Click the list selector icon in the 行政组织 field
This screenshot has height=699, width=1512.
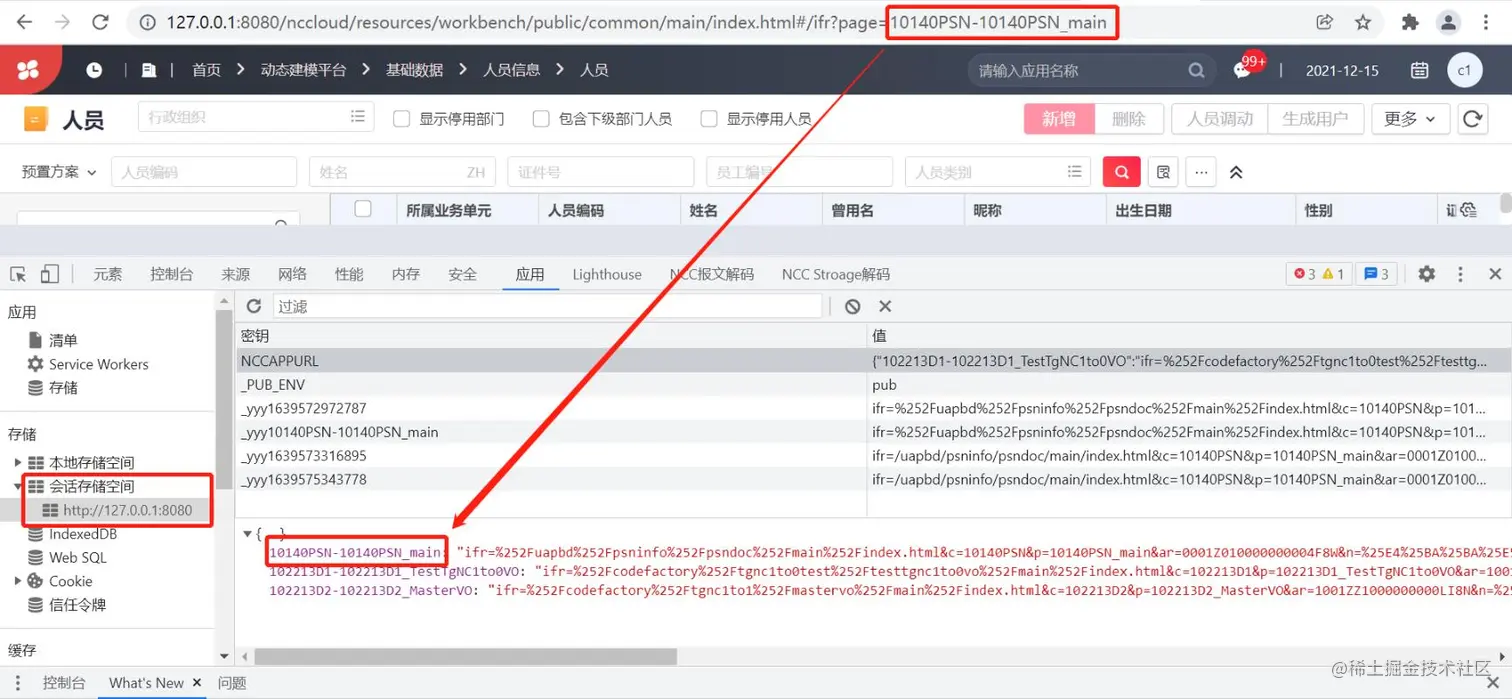(x=358, y=116)
